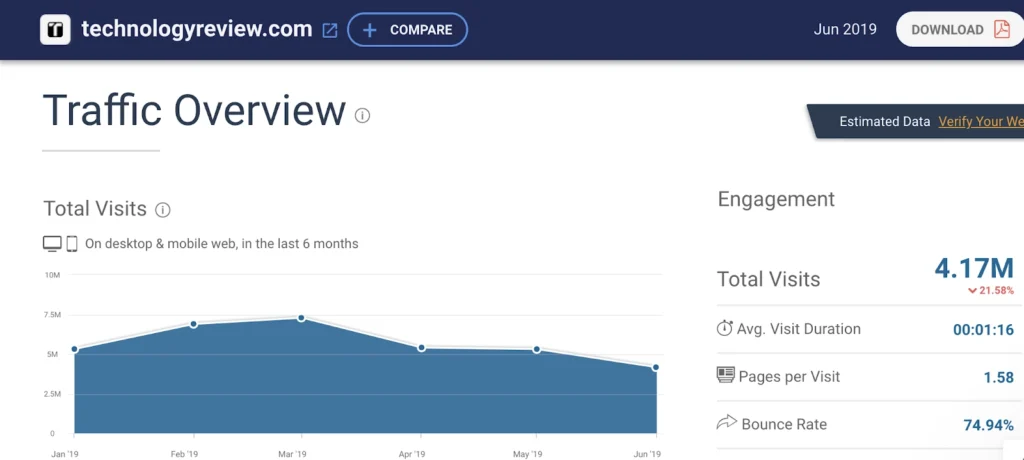Click the desktop device icon
Image resolution: width=1024 pixels, height=460 pixels.
click(x=52, y=243)
